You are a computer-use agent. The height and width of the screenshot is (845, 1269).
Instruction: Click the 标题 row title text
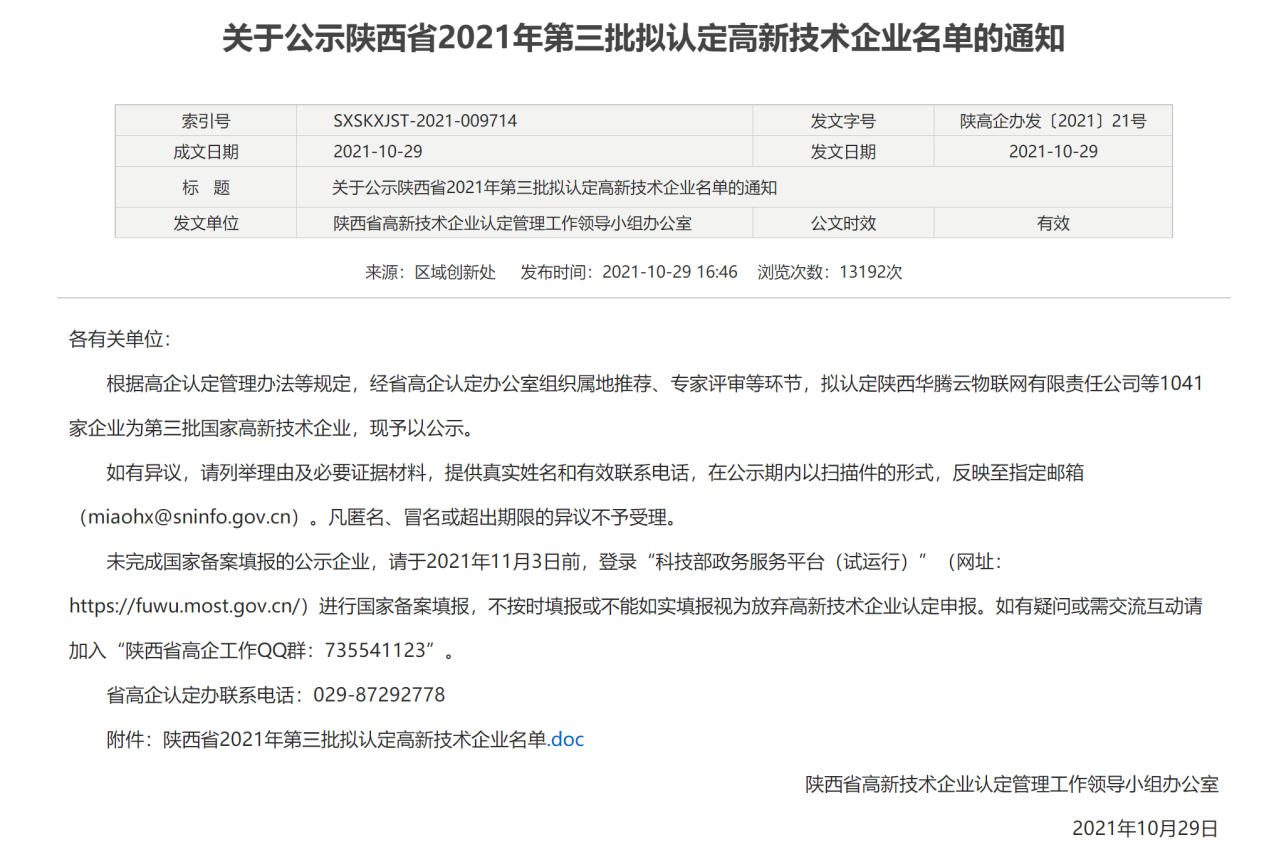[x=554, y=187]
